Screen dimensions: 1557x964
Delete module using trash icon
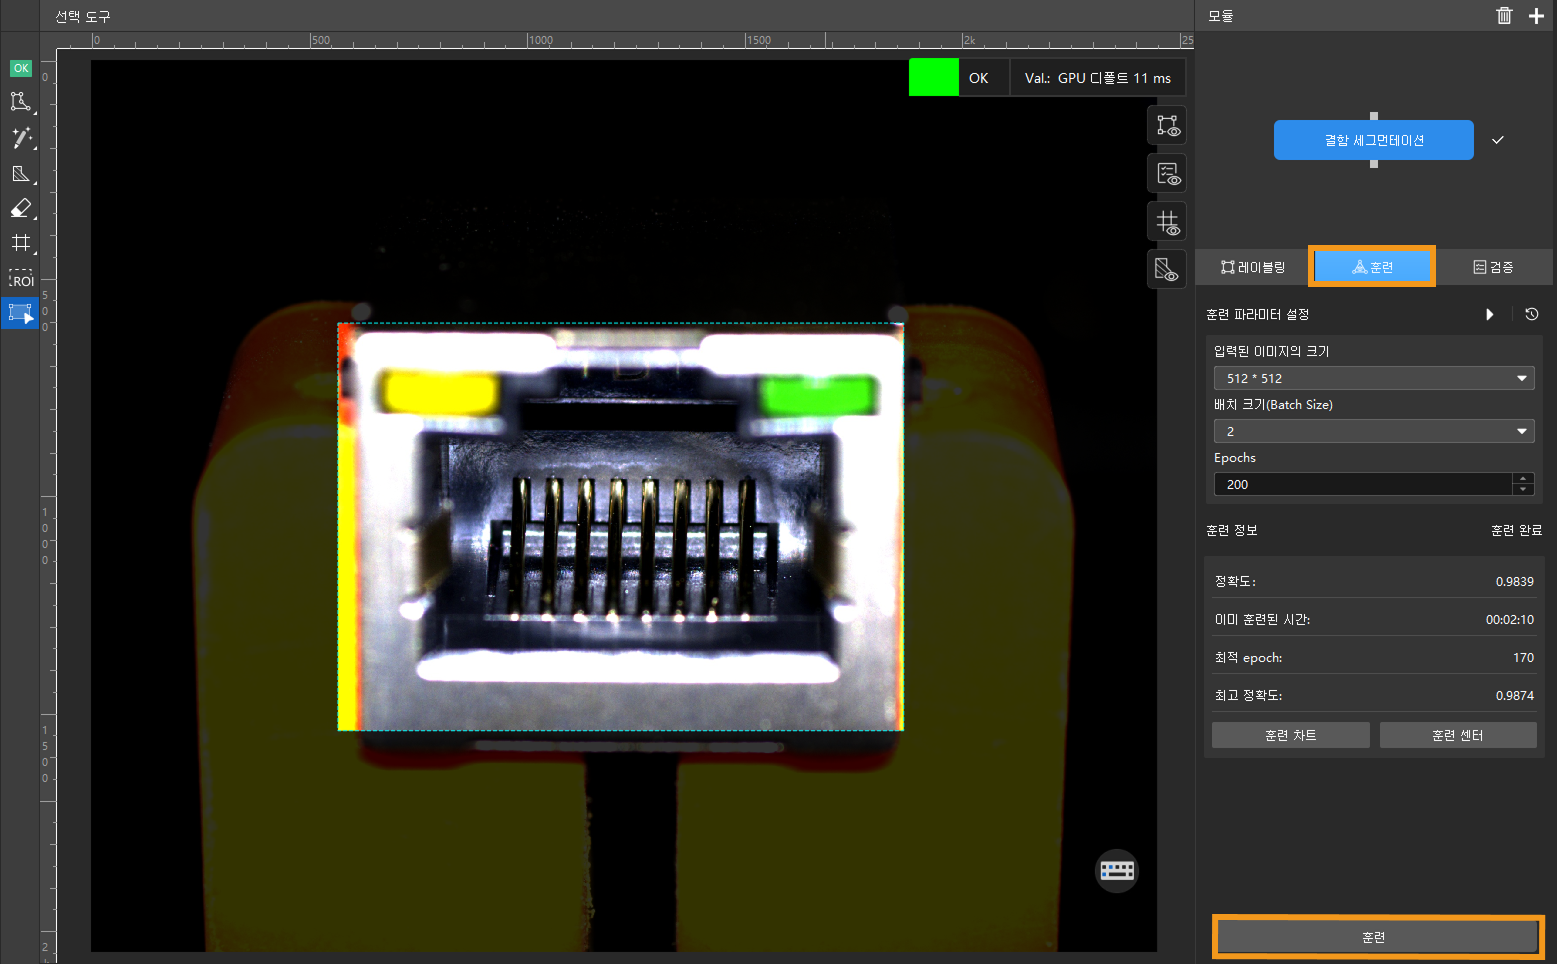[1504, 16]
